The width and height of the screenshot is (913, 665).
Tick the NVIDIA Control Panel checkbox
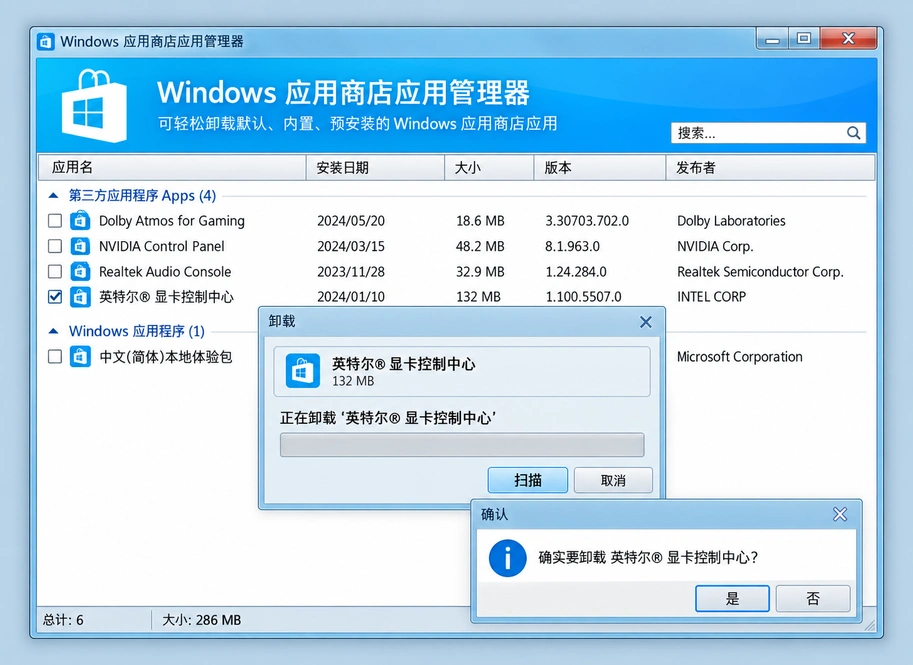tap(55, 246)
